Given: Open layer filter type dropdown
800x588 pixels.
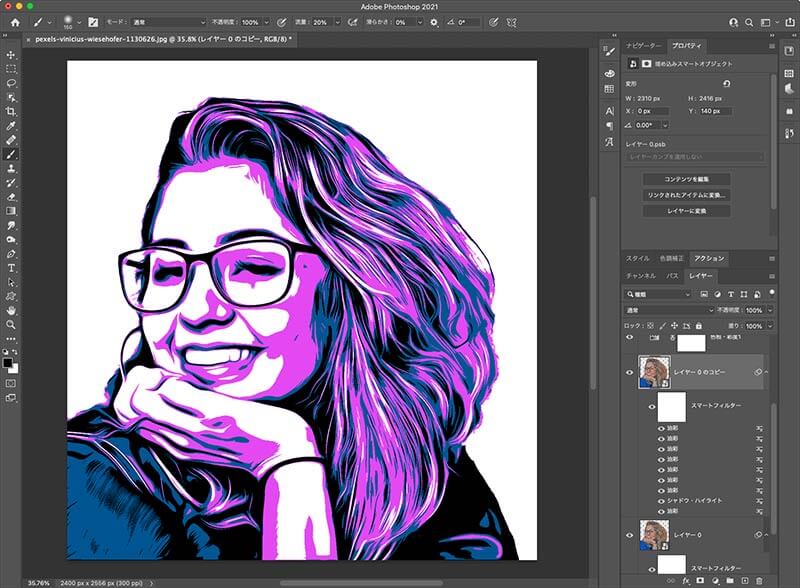Looking at the screenshot, I should click(659, 295).
